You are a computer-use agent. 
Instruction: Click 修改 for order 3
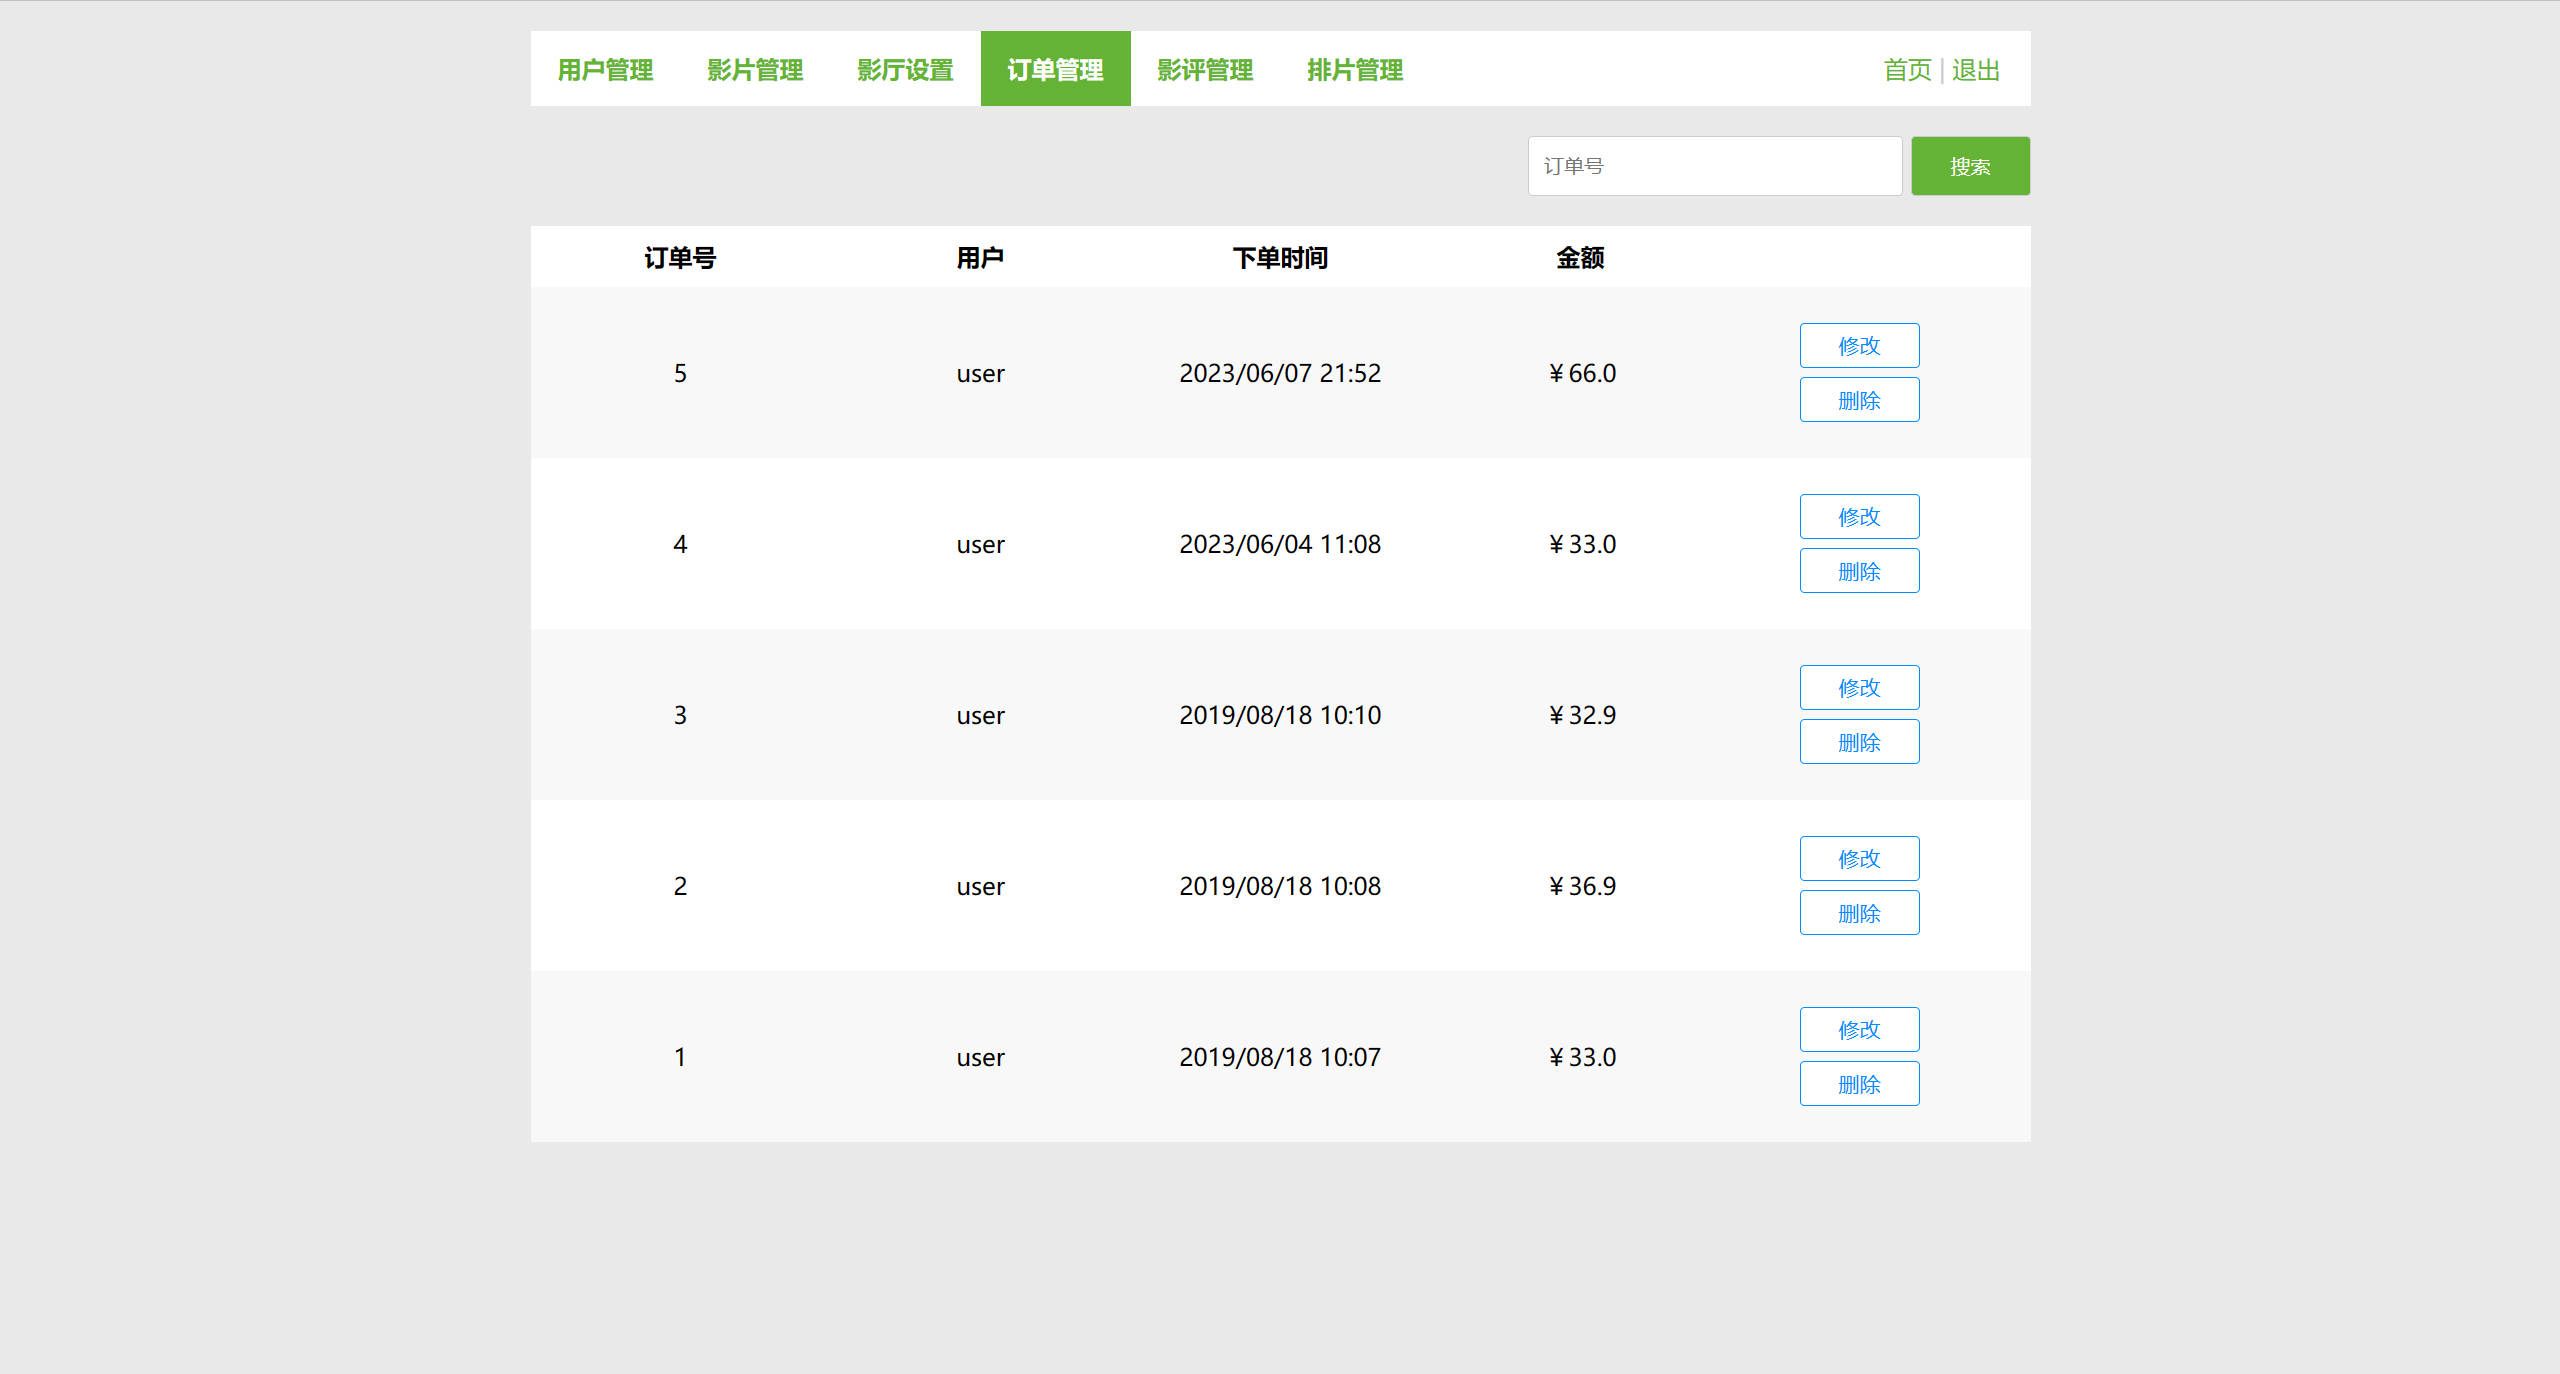click(1859, 687)
